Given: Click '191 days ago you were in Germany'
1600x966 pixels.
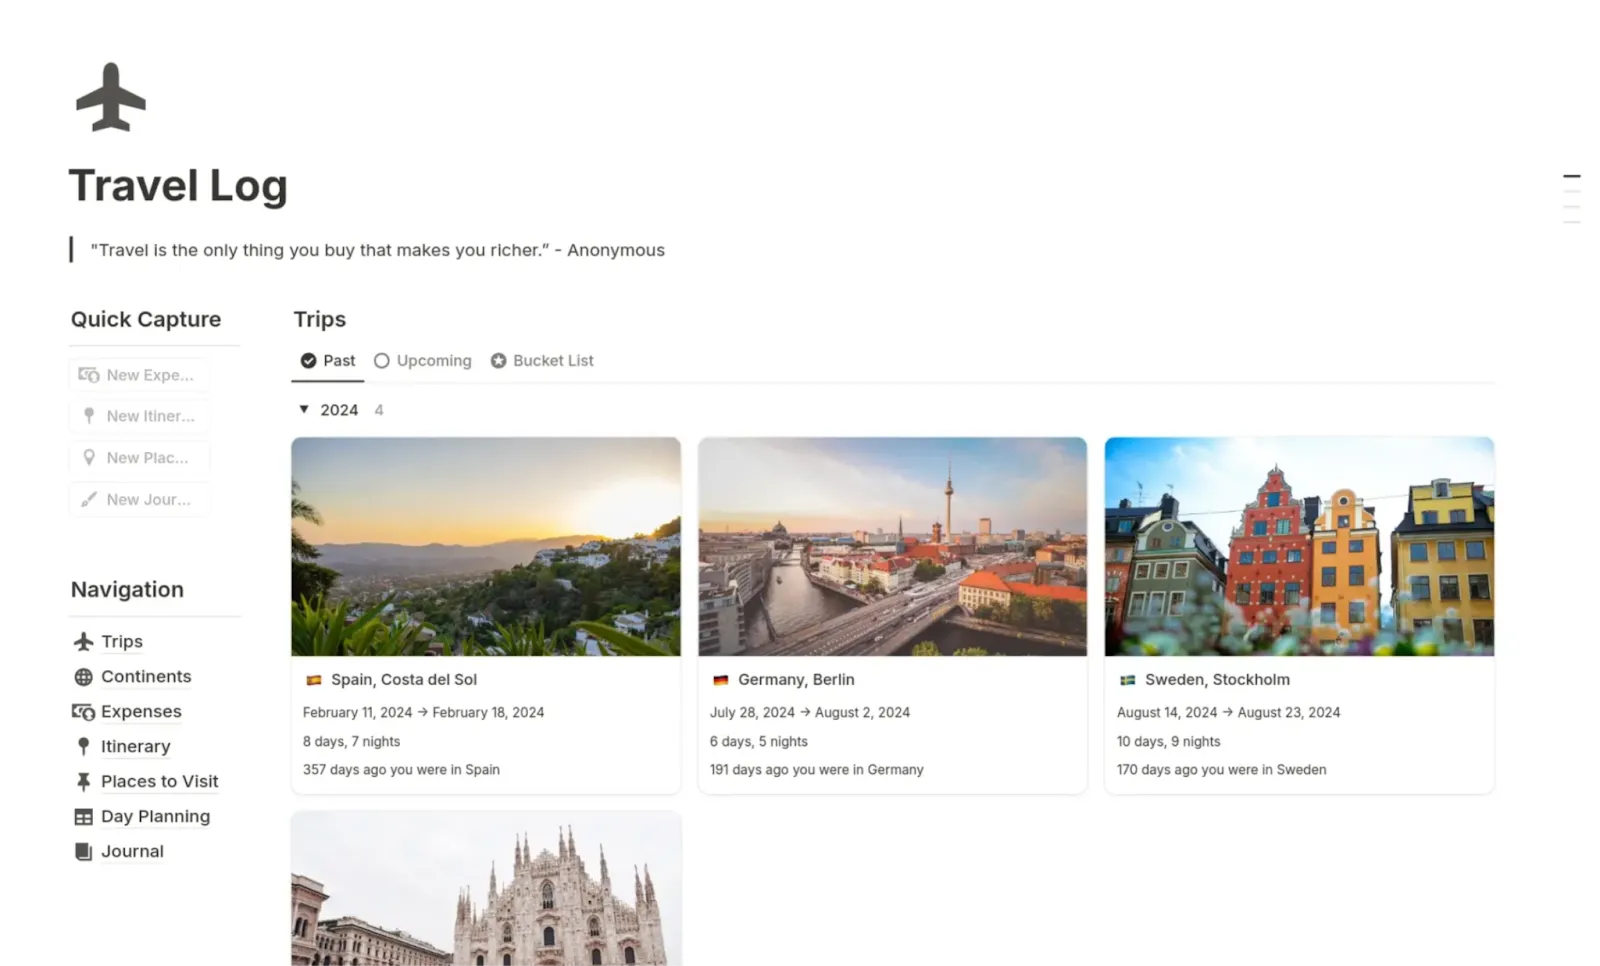Looking at the screenshot, I should point(817,770).
